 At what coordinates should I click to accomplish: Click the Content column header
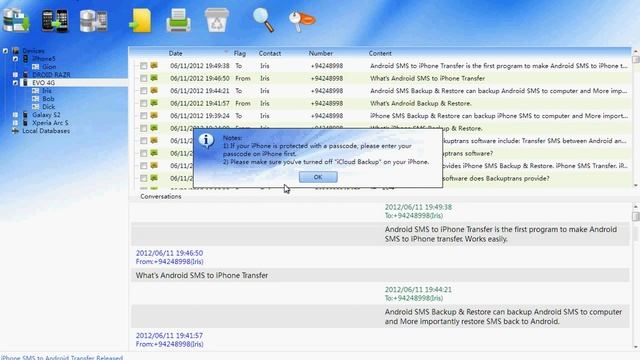click(380, 53)
